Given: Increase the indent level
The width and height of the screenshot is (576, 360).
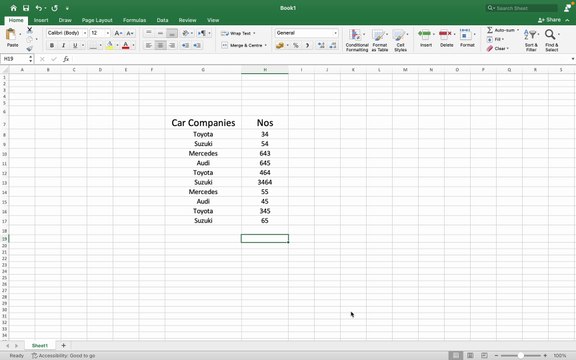Looking at the screenshot, I should click(x=197, y=45).
